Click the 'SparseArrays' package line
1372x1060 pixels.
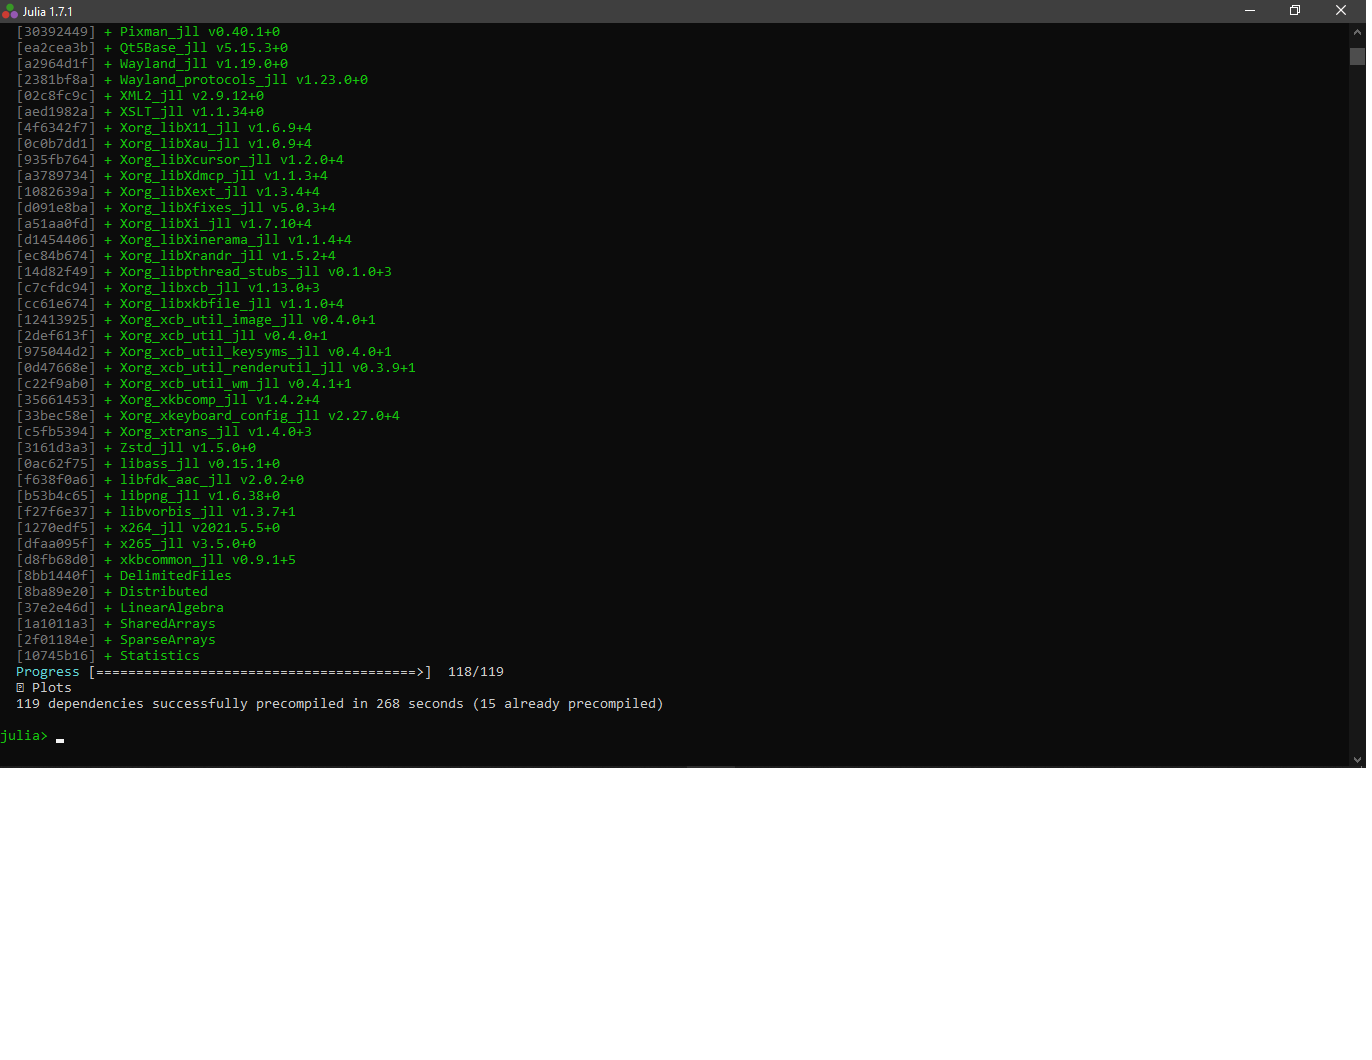click(x=168, y=640)
